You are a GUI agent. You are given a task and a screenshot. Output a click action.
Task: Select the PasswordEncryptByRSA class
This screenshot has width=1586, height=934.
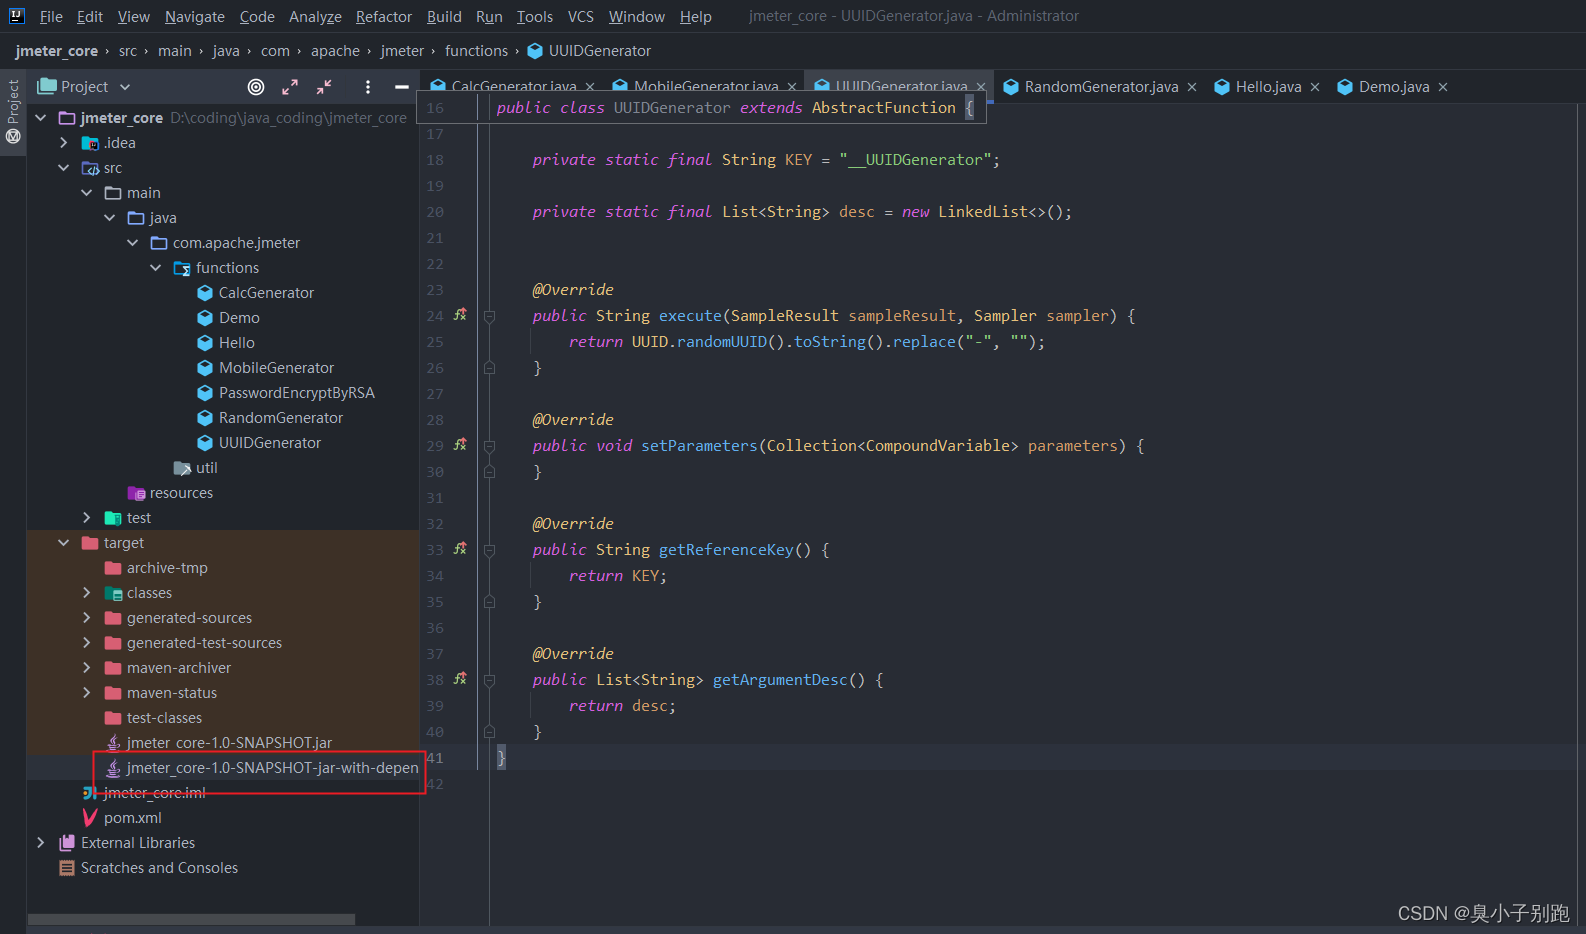(x=296, y=393)
